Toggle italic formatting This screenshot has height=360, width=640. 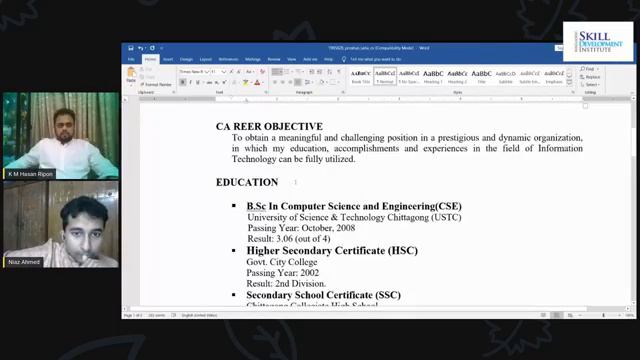(x=190, y=82)
